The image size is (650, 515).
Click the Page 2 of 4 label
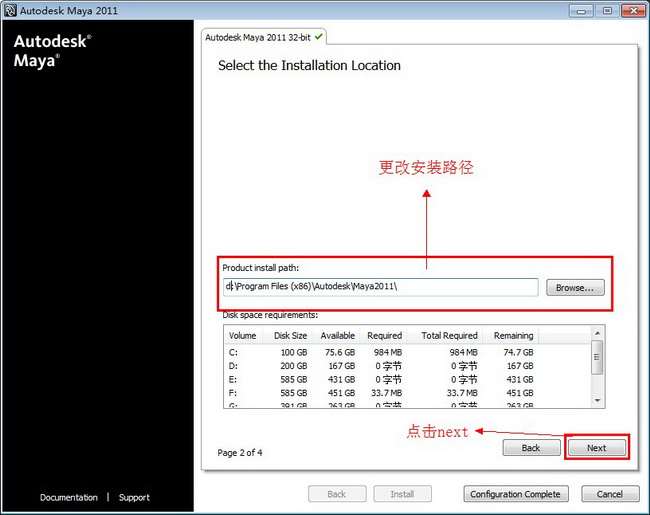pos(240,452)
